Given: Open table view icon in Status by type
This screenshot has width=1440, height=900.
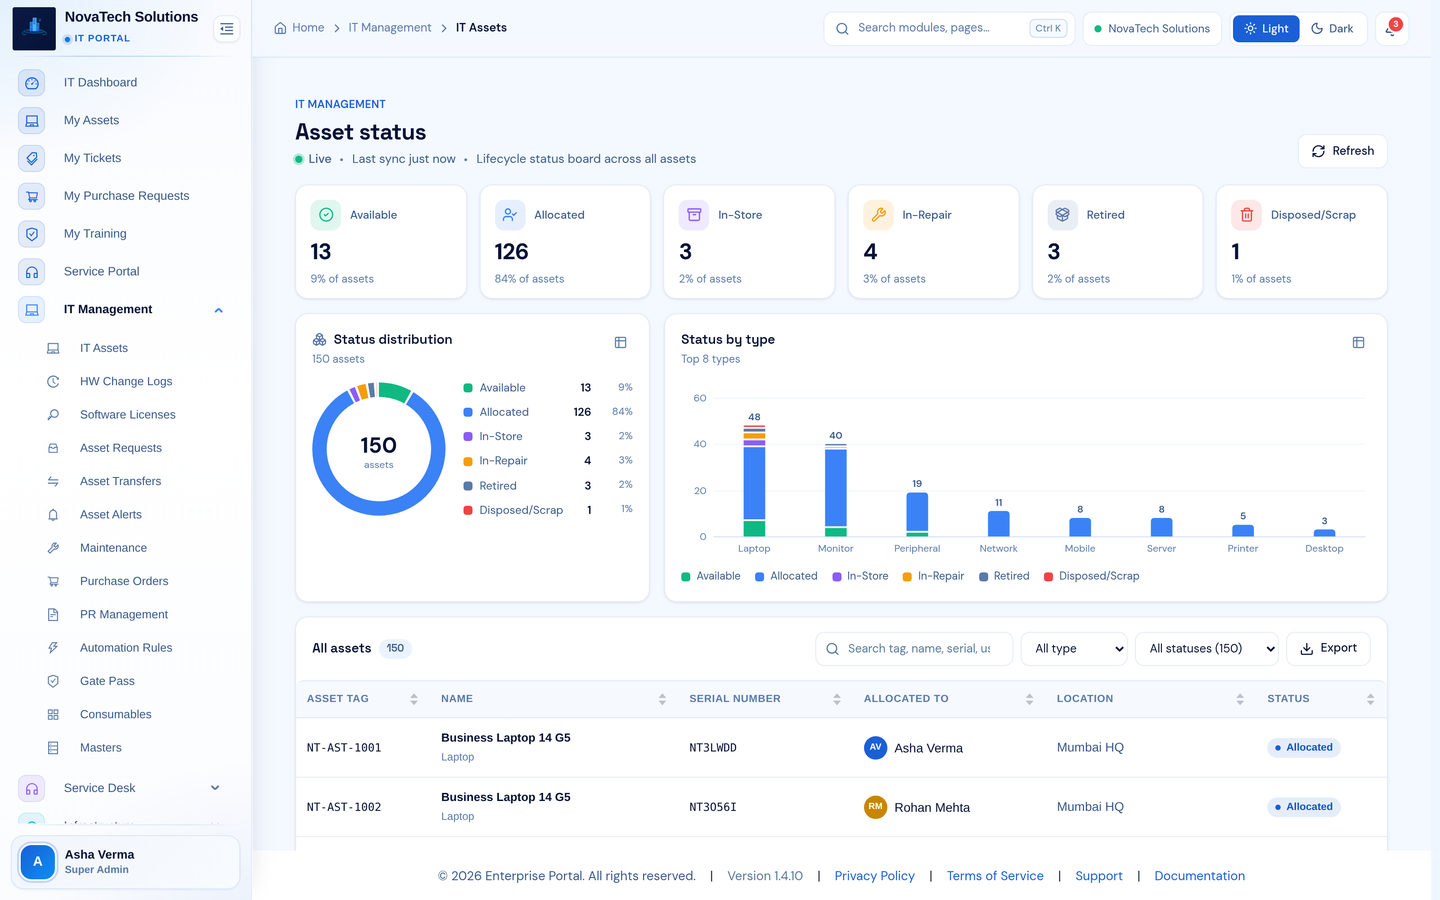Looking at the screenshot, I should [1358, 342].
